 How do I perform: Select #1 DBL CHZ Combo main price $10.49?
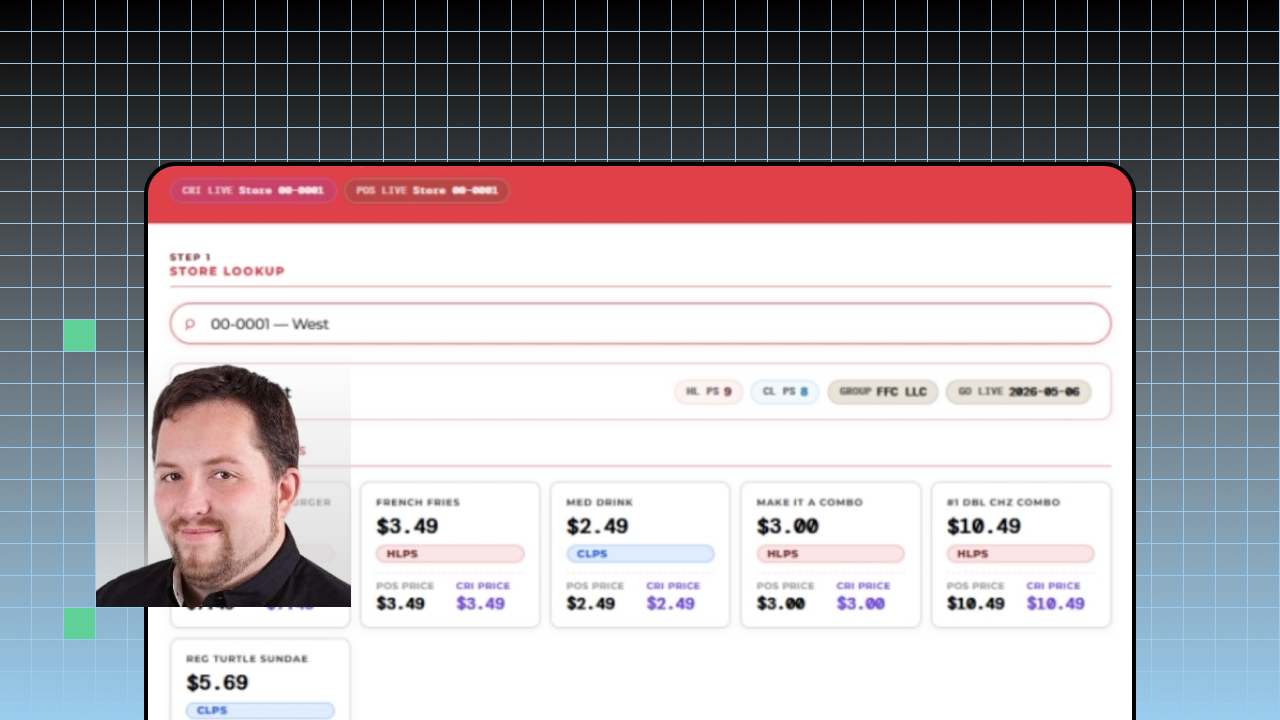pyautogui.click(x=984, y=526)
